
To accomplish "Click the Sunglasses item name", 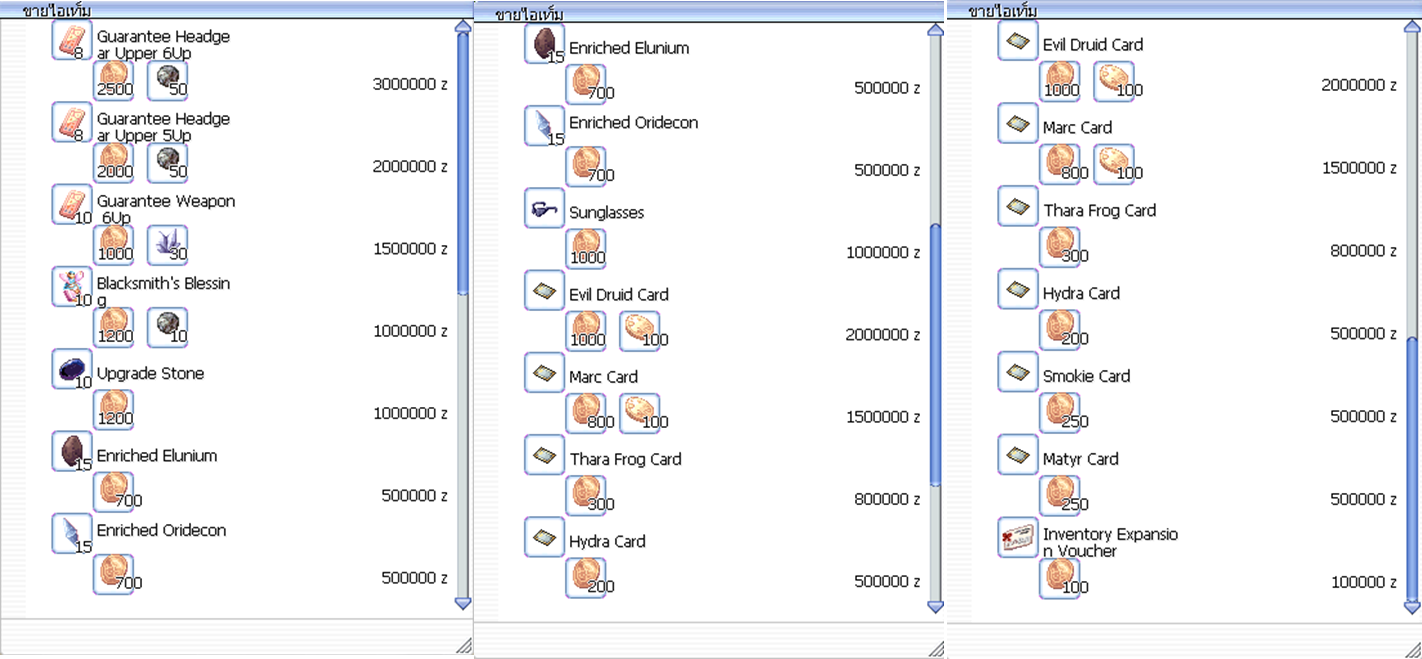I will pos(606,213).
